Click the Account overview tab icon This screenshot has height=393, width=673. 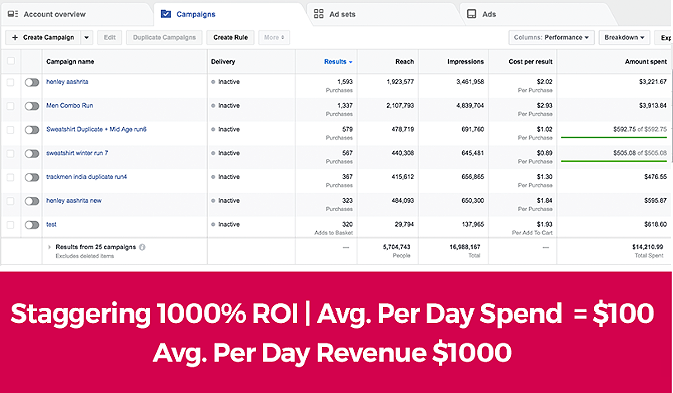pyautogui.click(x=13, y=14)
